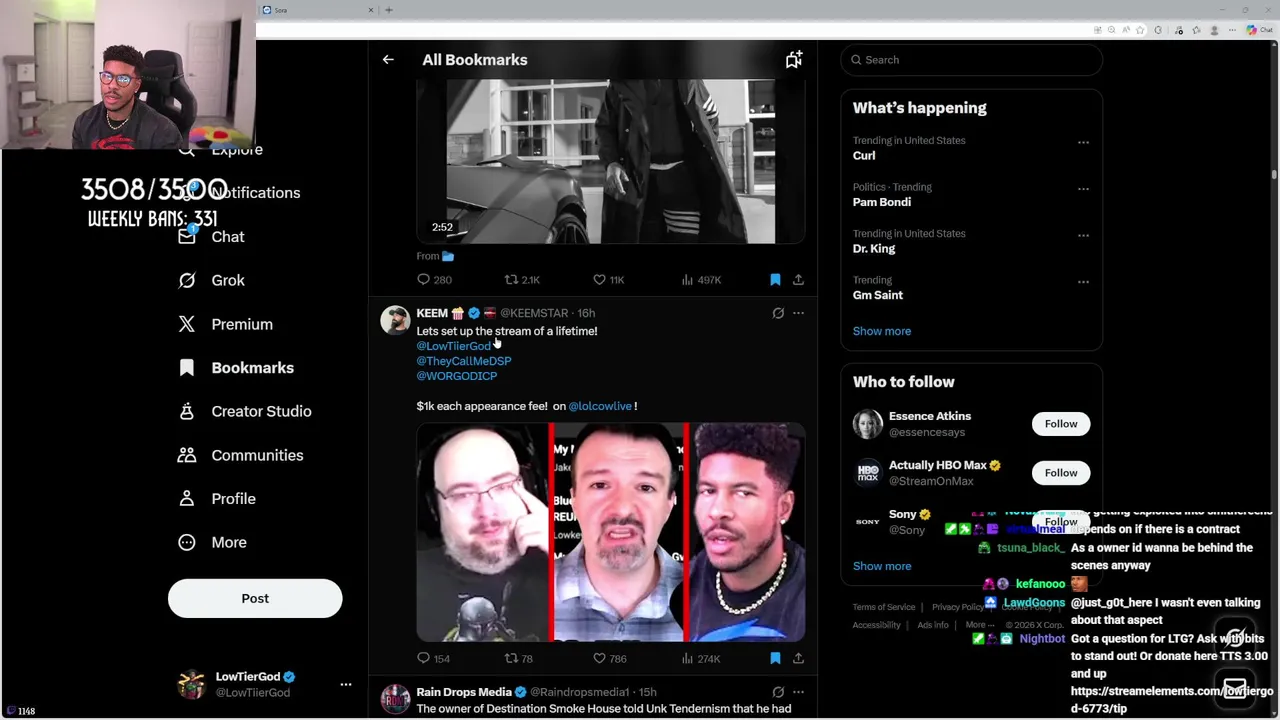Viewport: 1280px width, 720px height.
Task: Open Rain Drops Media's profile avatar
Action: [395, 699]
